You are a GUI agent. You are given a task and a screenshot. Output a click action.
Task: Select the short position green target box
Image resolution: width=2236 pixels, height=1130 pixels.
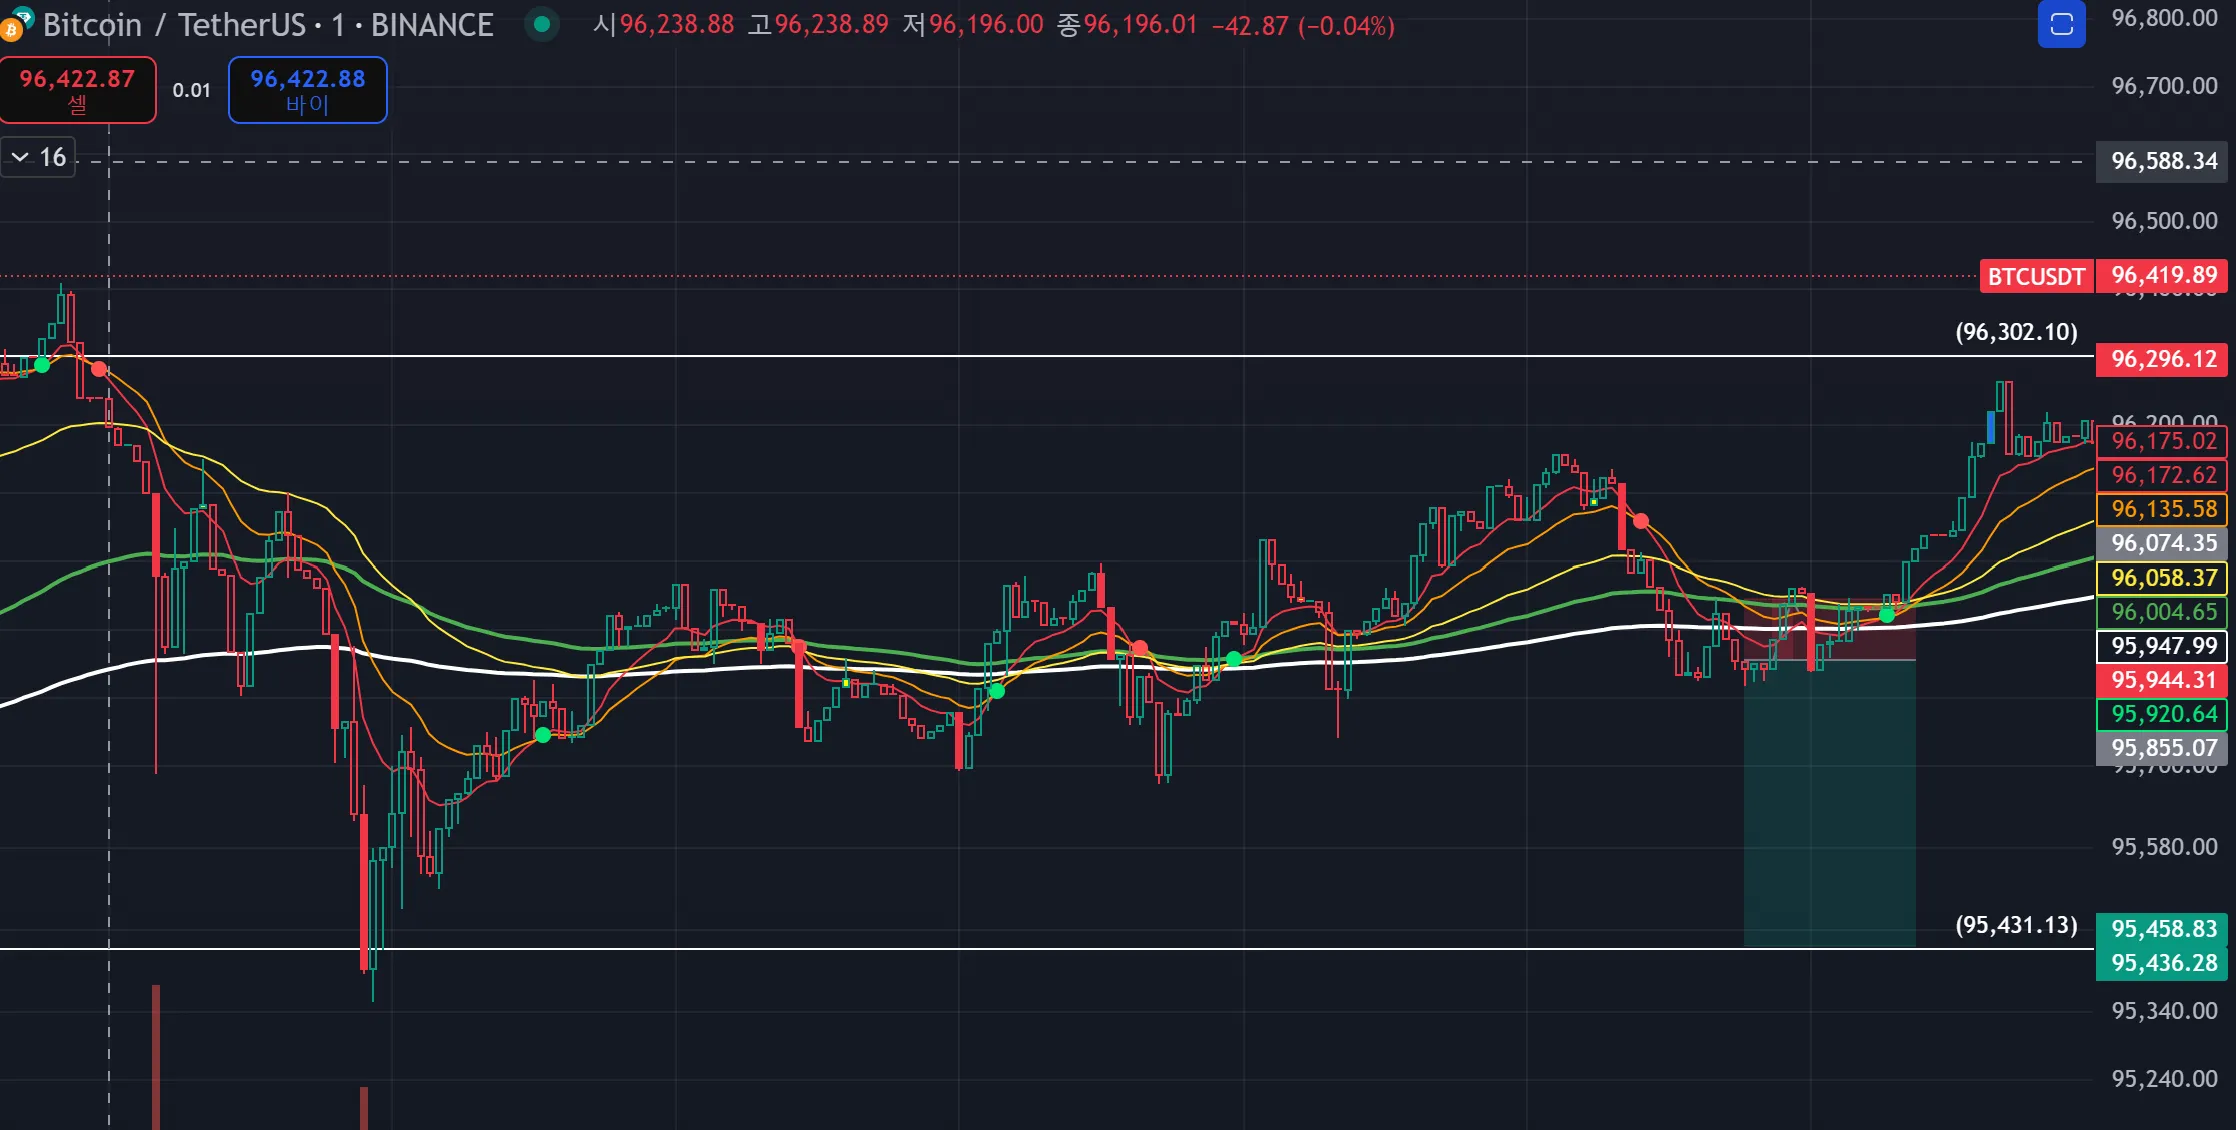click(1830, 803)
